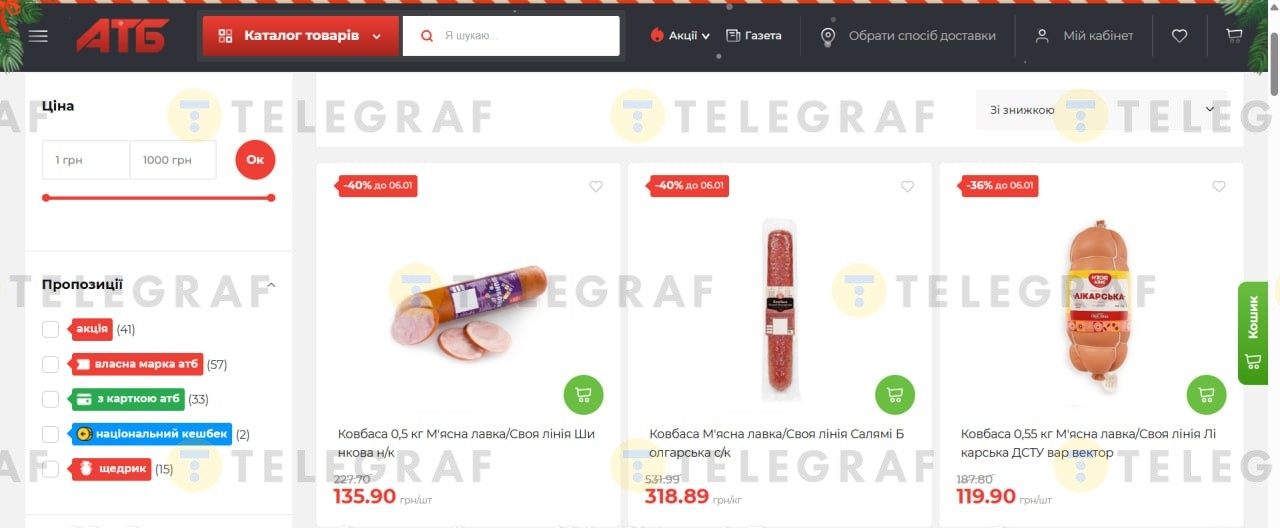The width and height of the screenshot is (1280, 528).
Task: Open the shopping cart icon in header
Action: point(1235,36)
